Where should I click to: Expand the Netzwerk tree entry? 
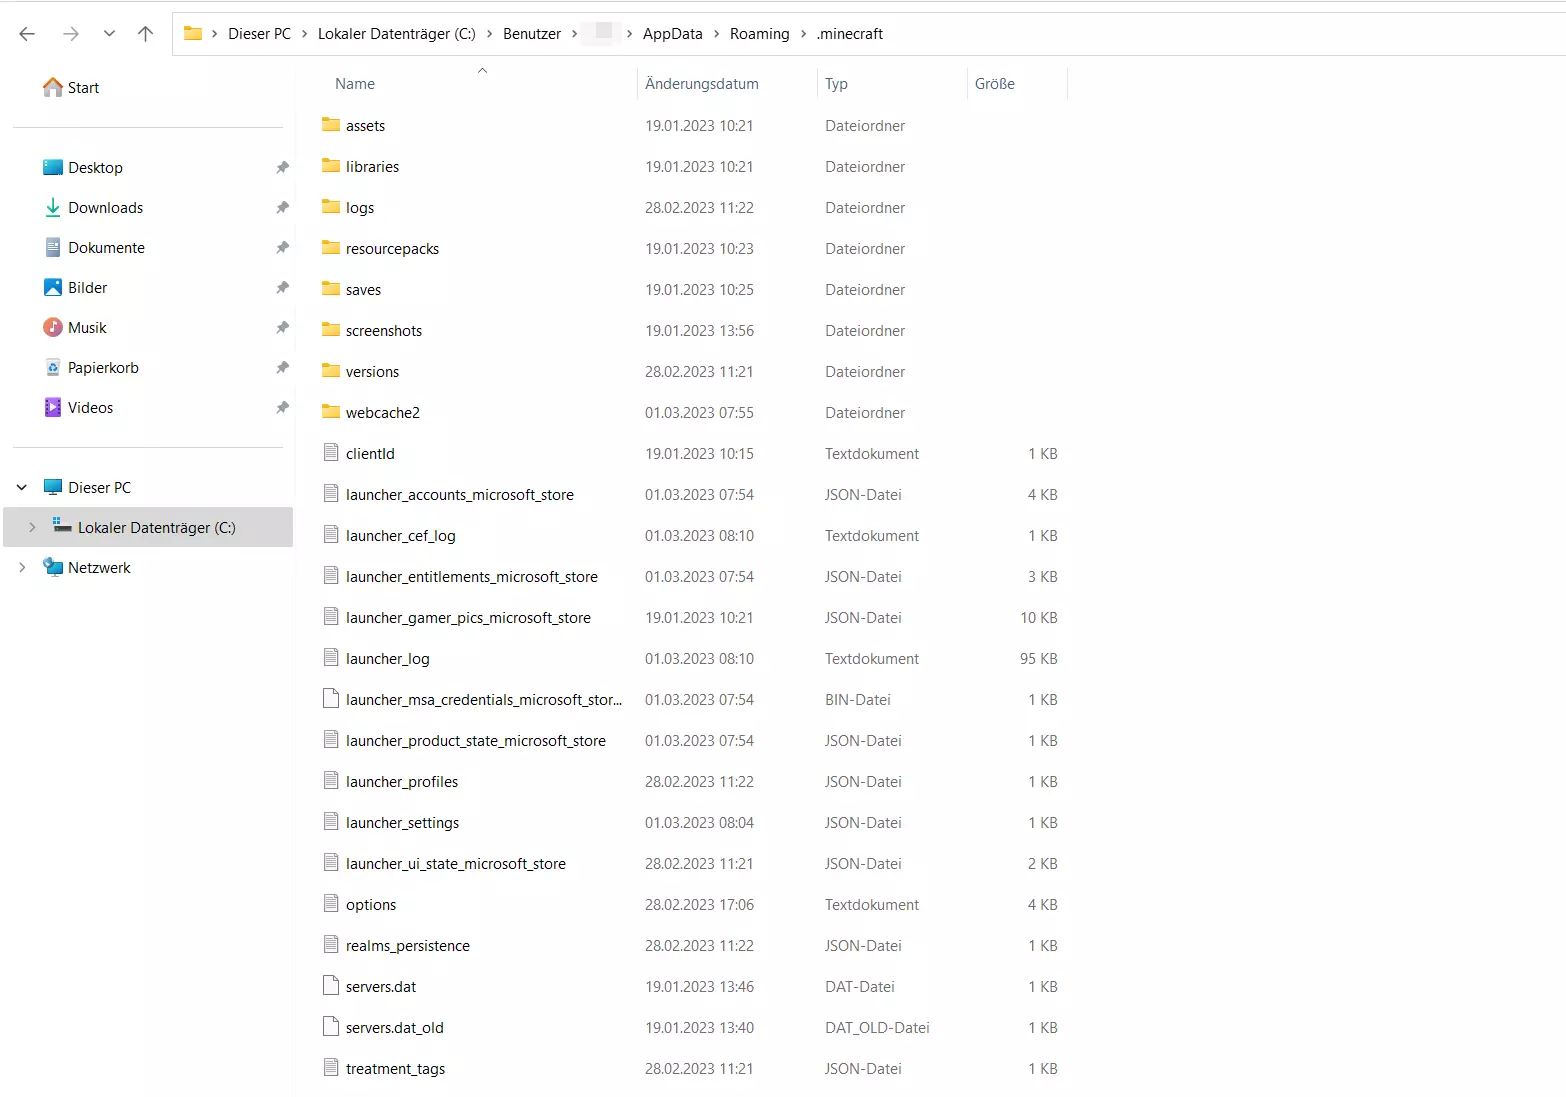click(22, 567)
